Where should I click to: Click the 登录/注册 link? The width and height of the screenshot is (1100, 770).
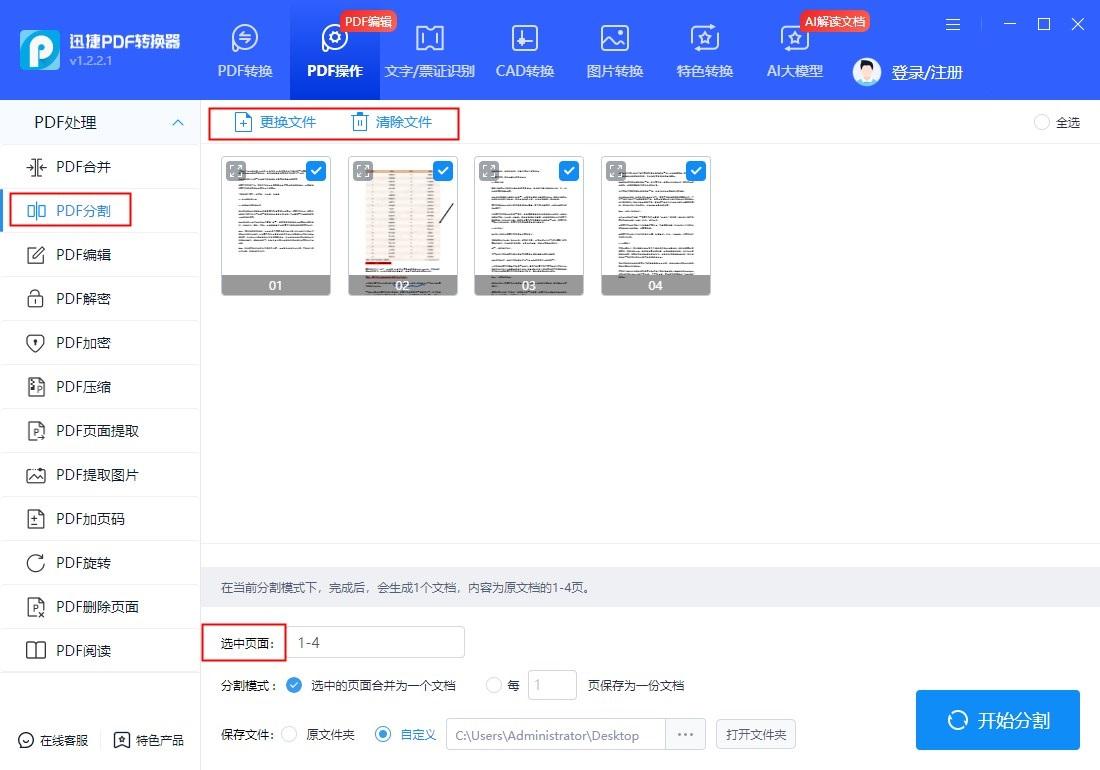pos(927,72)
